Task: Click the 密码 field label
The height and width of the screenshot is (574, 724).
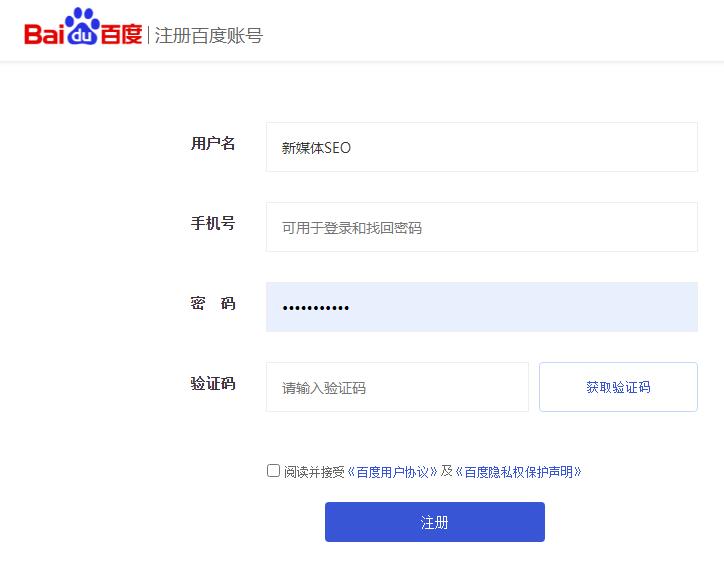Action: 213,304
